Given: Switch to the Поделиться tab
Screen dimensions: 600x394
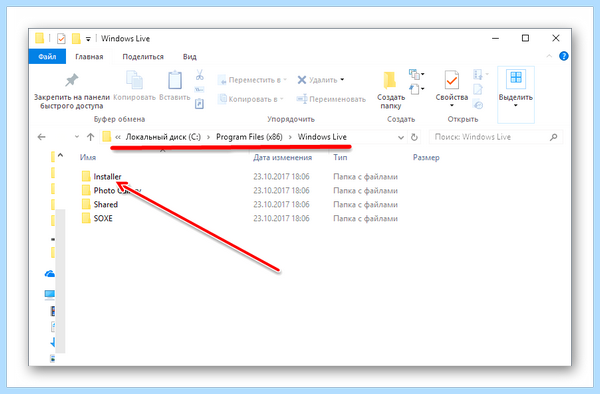Looking at the screenshot, I should point(143,57).
